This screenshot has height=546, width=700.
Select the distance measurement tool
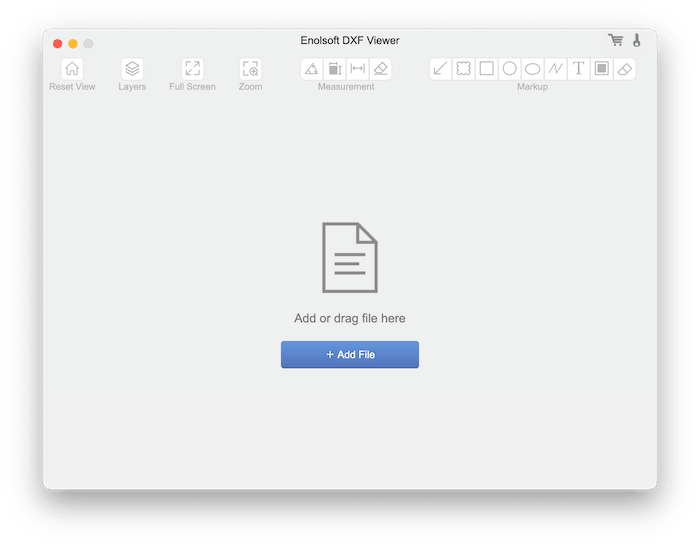(358, 69)
